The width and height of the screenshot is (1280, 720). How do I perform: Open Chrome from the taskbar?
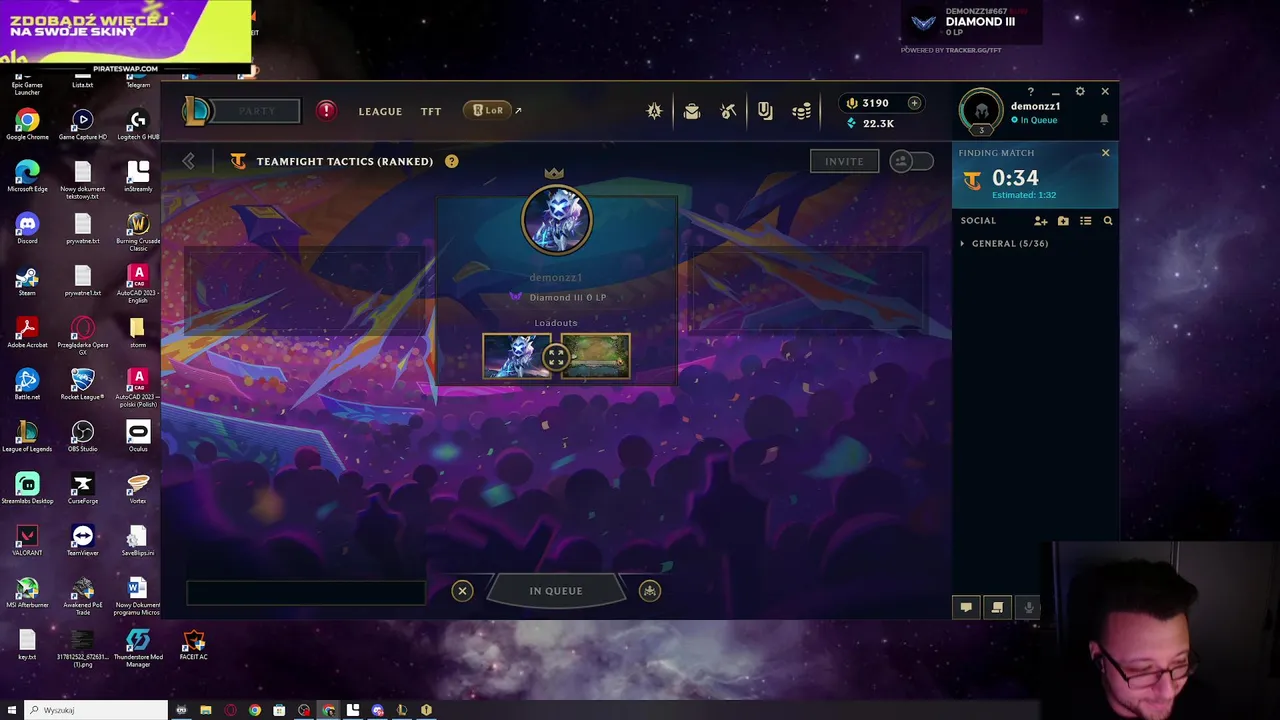255,710
